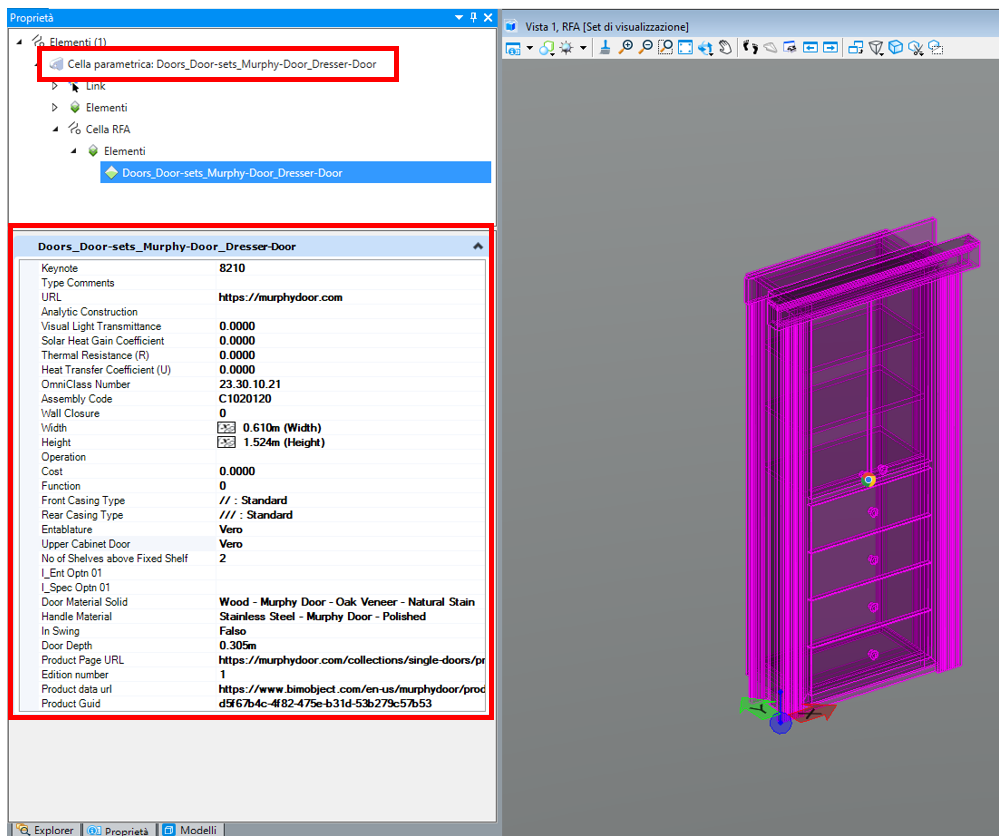This screenshot has width=1002, height=837.
Task: Select the Link tree item
Action: point(95,86)
